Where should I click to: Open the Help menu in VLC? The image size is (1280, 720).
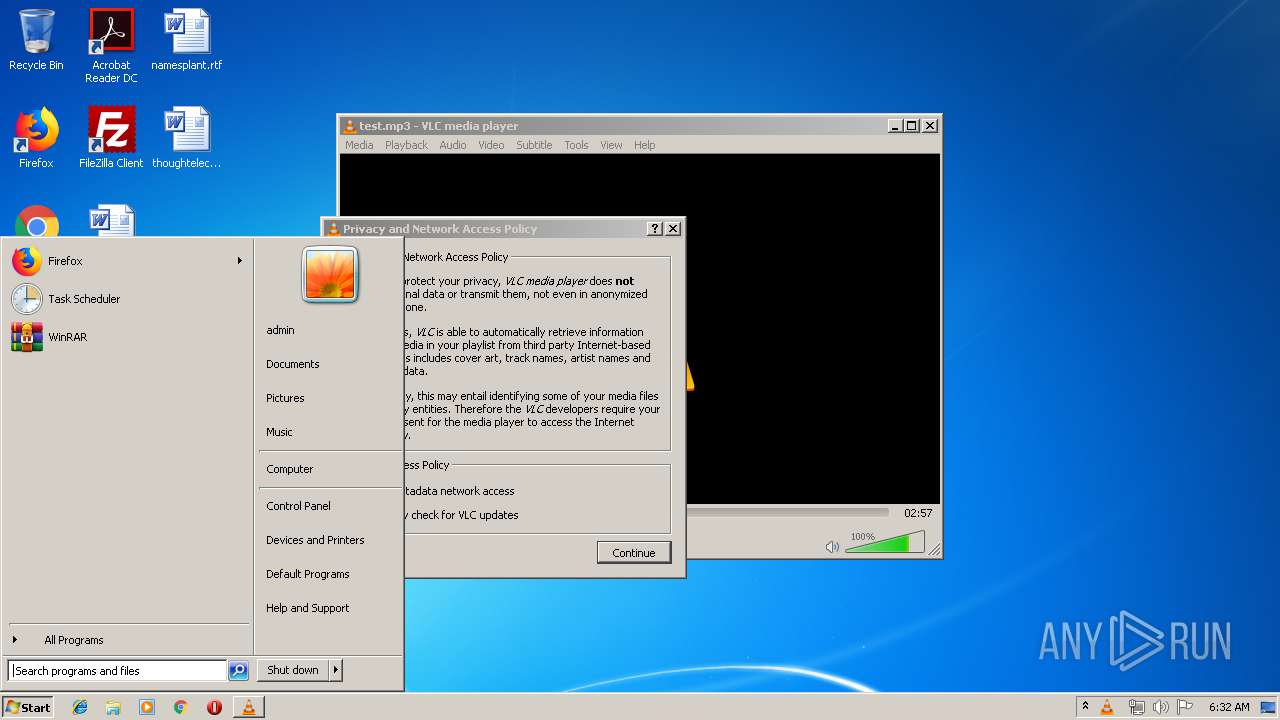point(645,145)
